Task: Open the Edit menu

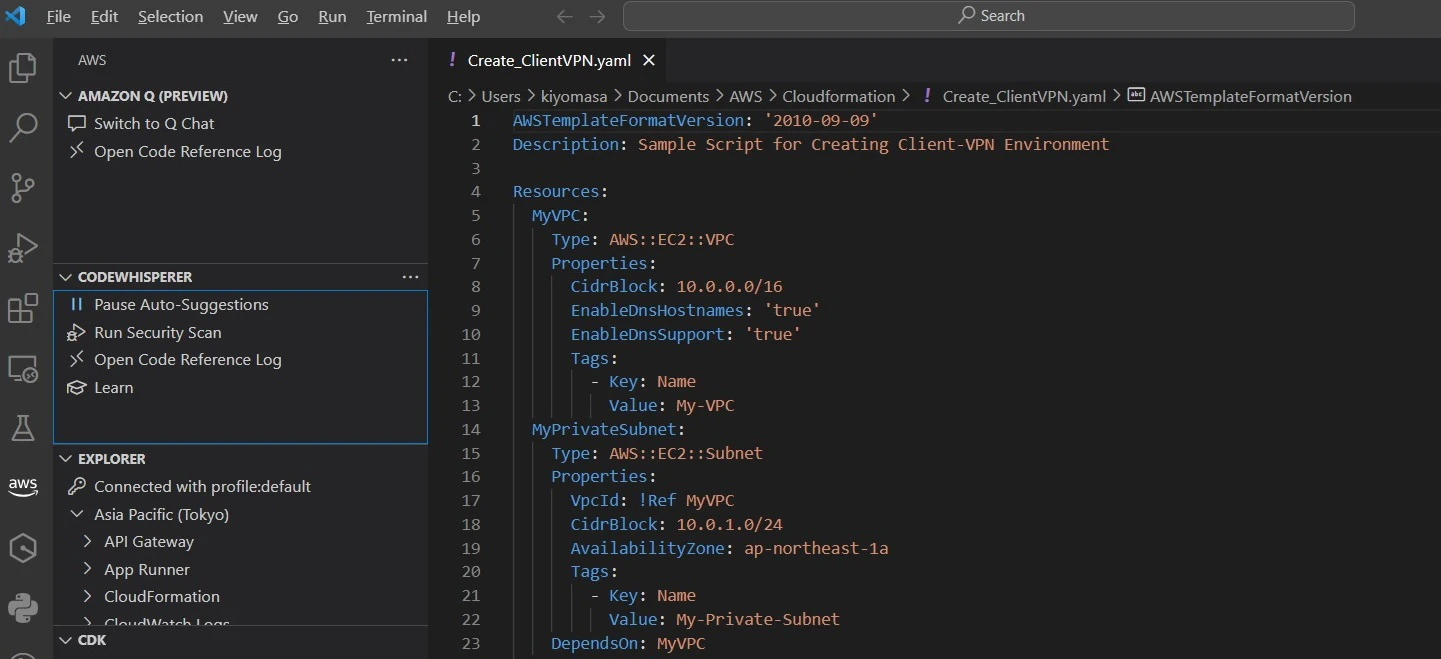Action: coord(104,16)
